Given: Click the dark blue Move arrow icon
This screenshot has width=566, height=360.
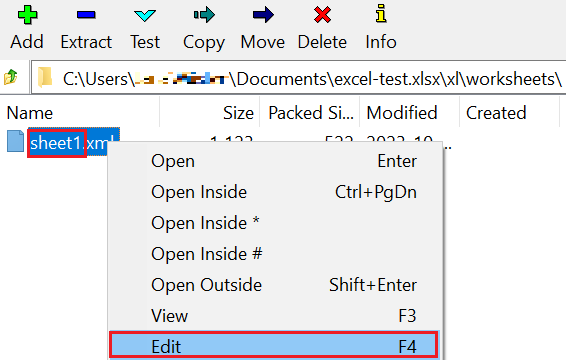Looking at the screenshot, I should tap(263, 15).
